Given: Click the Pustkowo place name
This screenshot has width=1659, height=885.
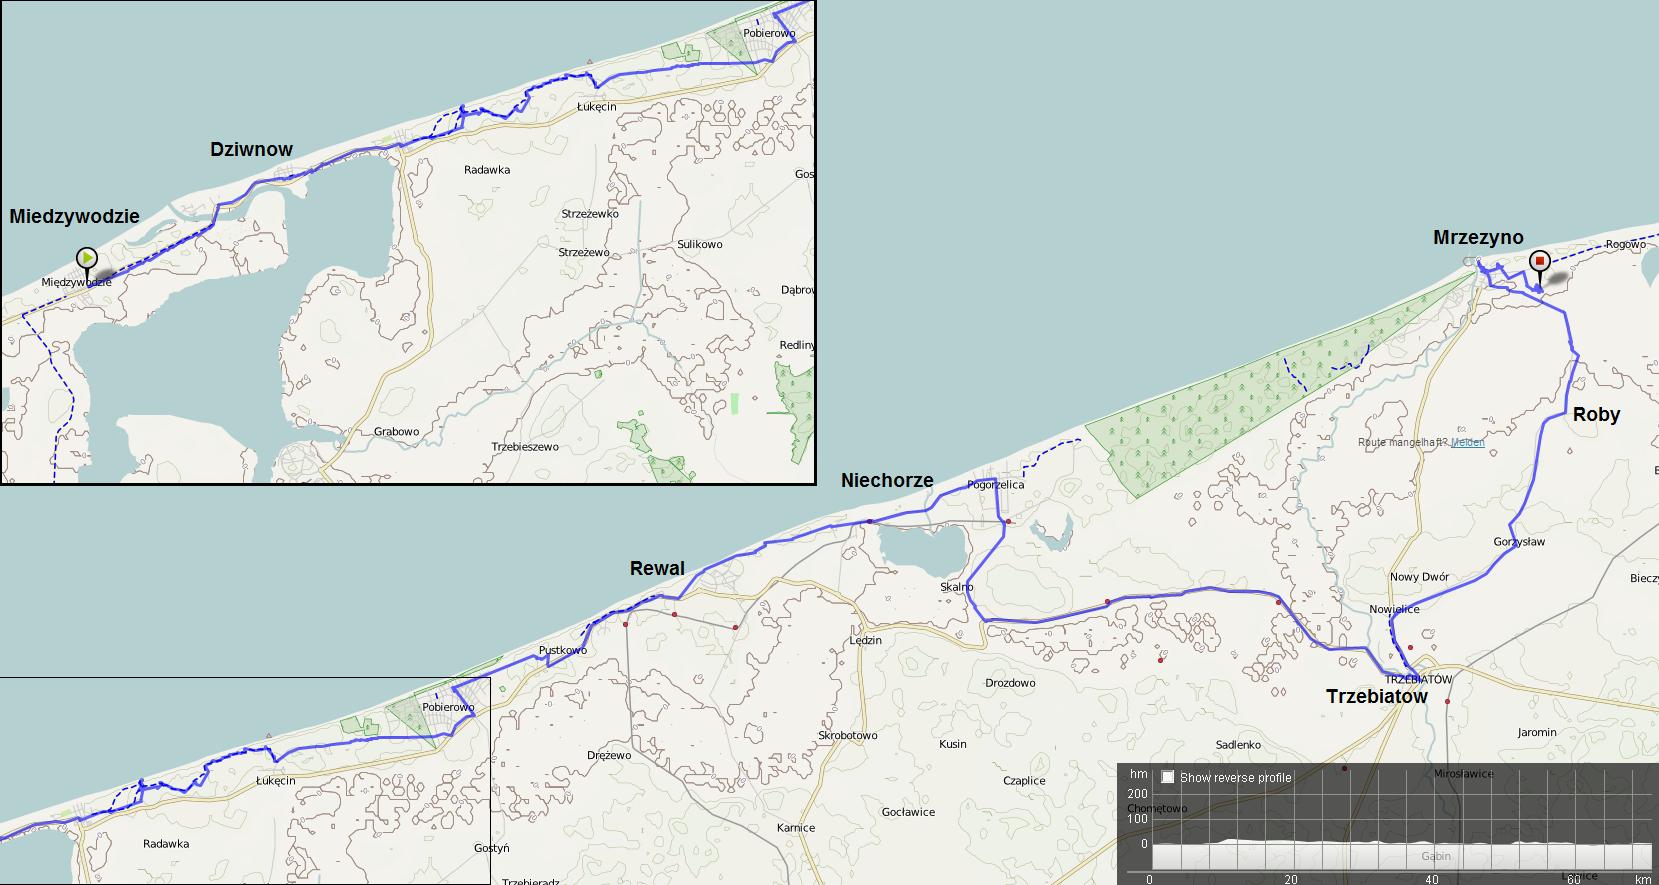Looking at the screenshot, I should [563, 651].
